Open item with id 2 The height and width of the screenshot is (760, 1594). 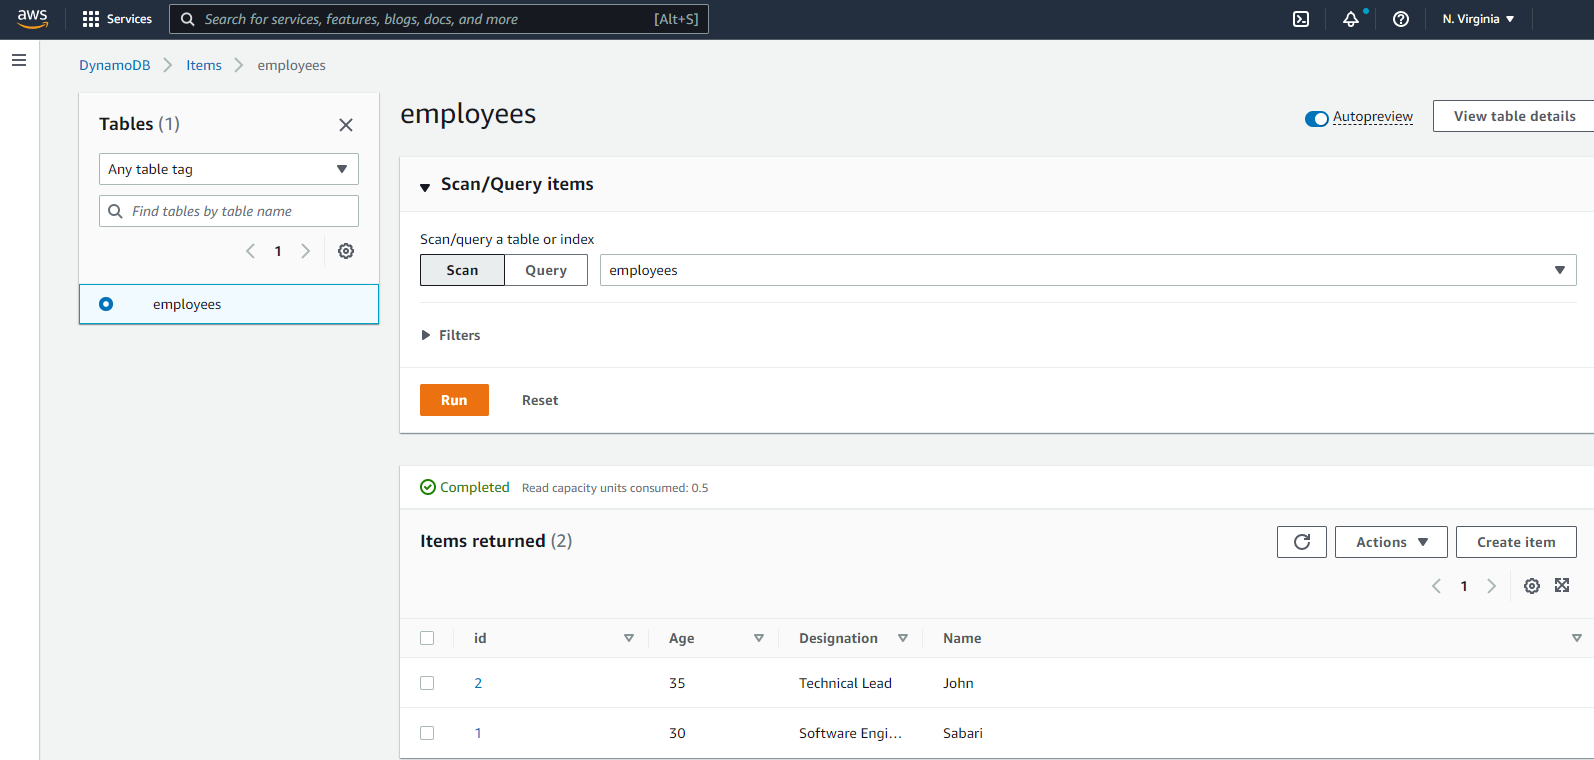coord(478,683)
